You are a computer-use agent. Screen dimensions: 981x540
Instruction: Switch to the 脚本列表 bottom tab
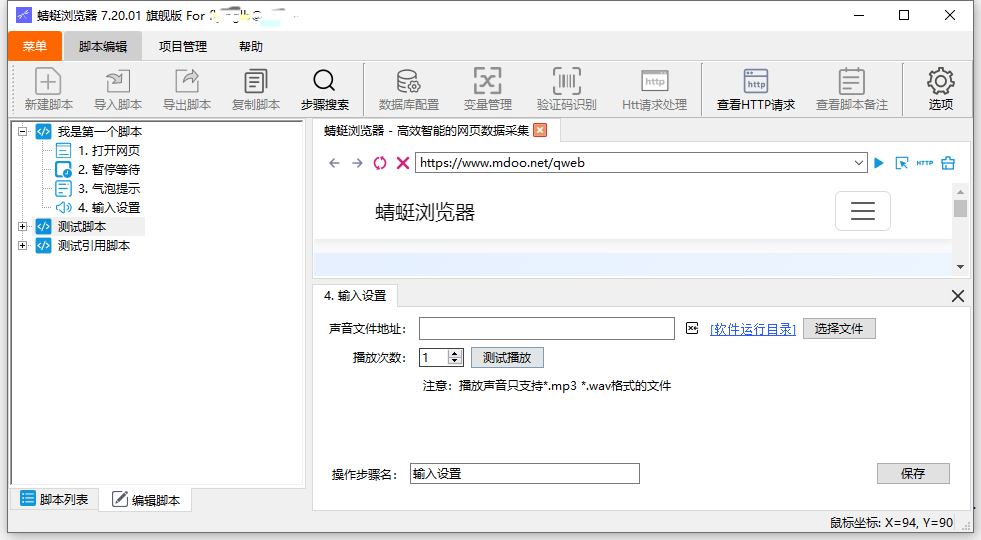pos(55,499)
